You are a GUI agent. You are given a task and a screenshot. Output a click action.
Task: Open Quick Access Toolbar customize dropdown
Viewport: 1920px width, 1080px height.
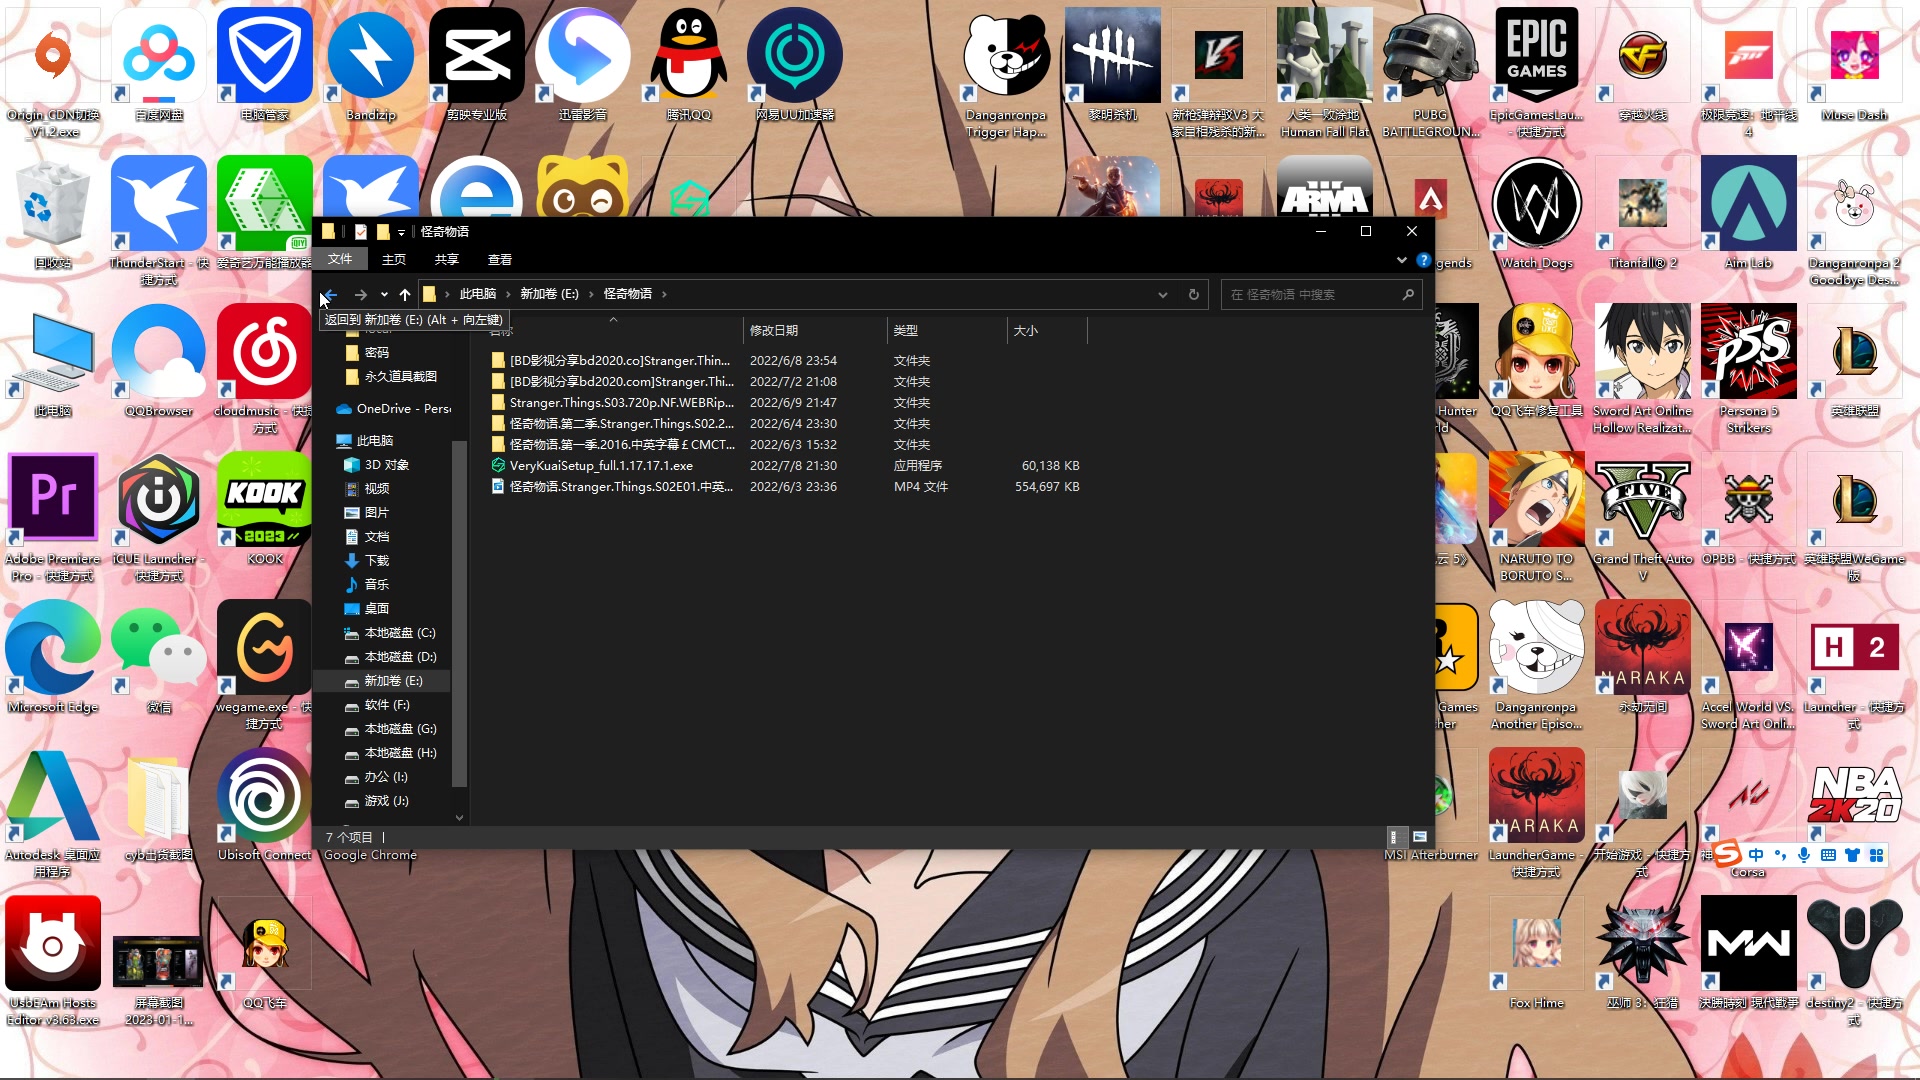(401, 232)
